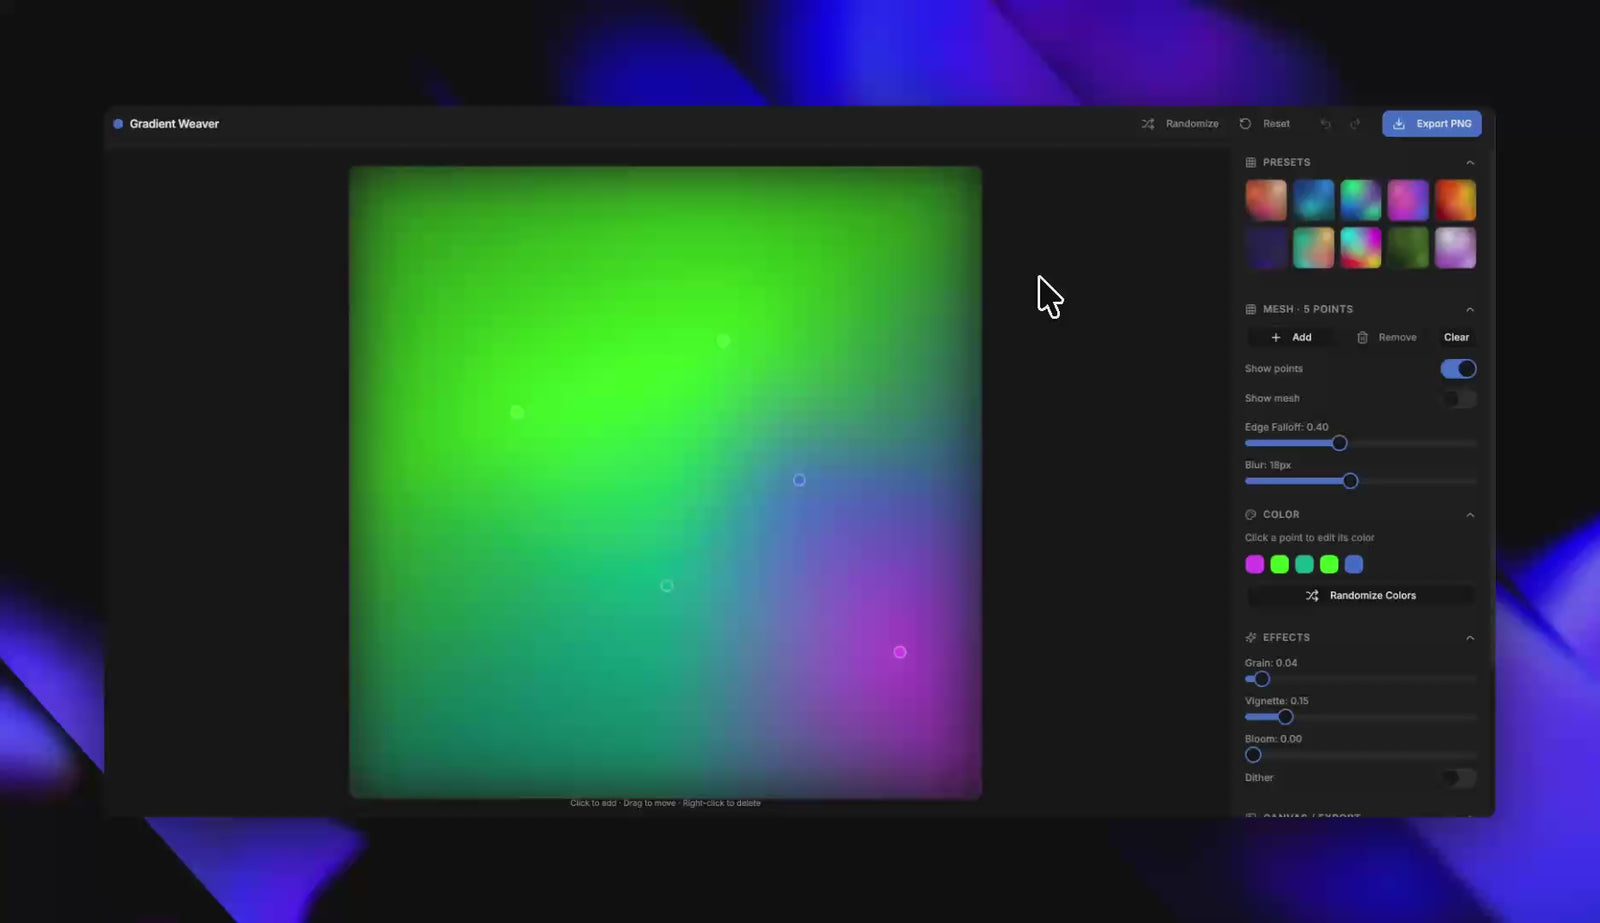This screenshot has width=1600, height=923.
Task: Enable the Show mesh toggle
Action: [x=1458, y=399]
